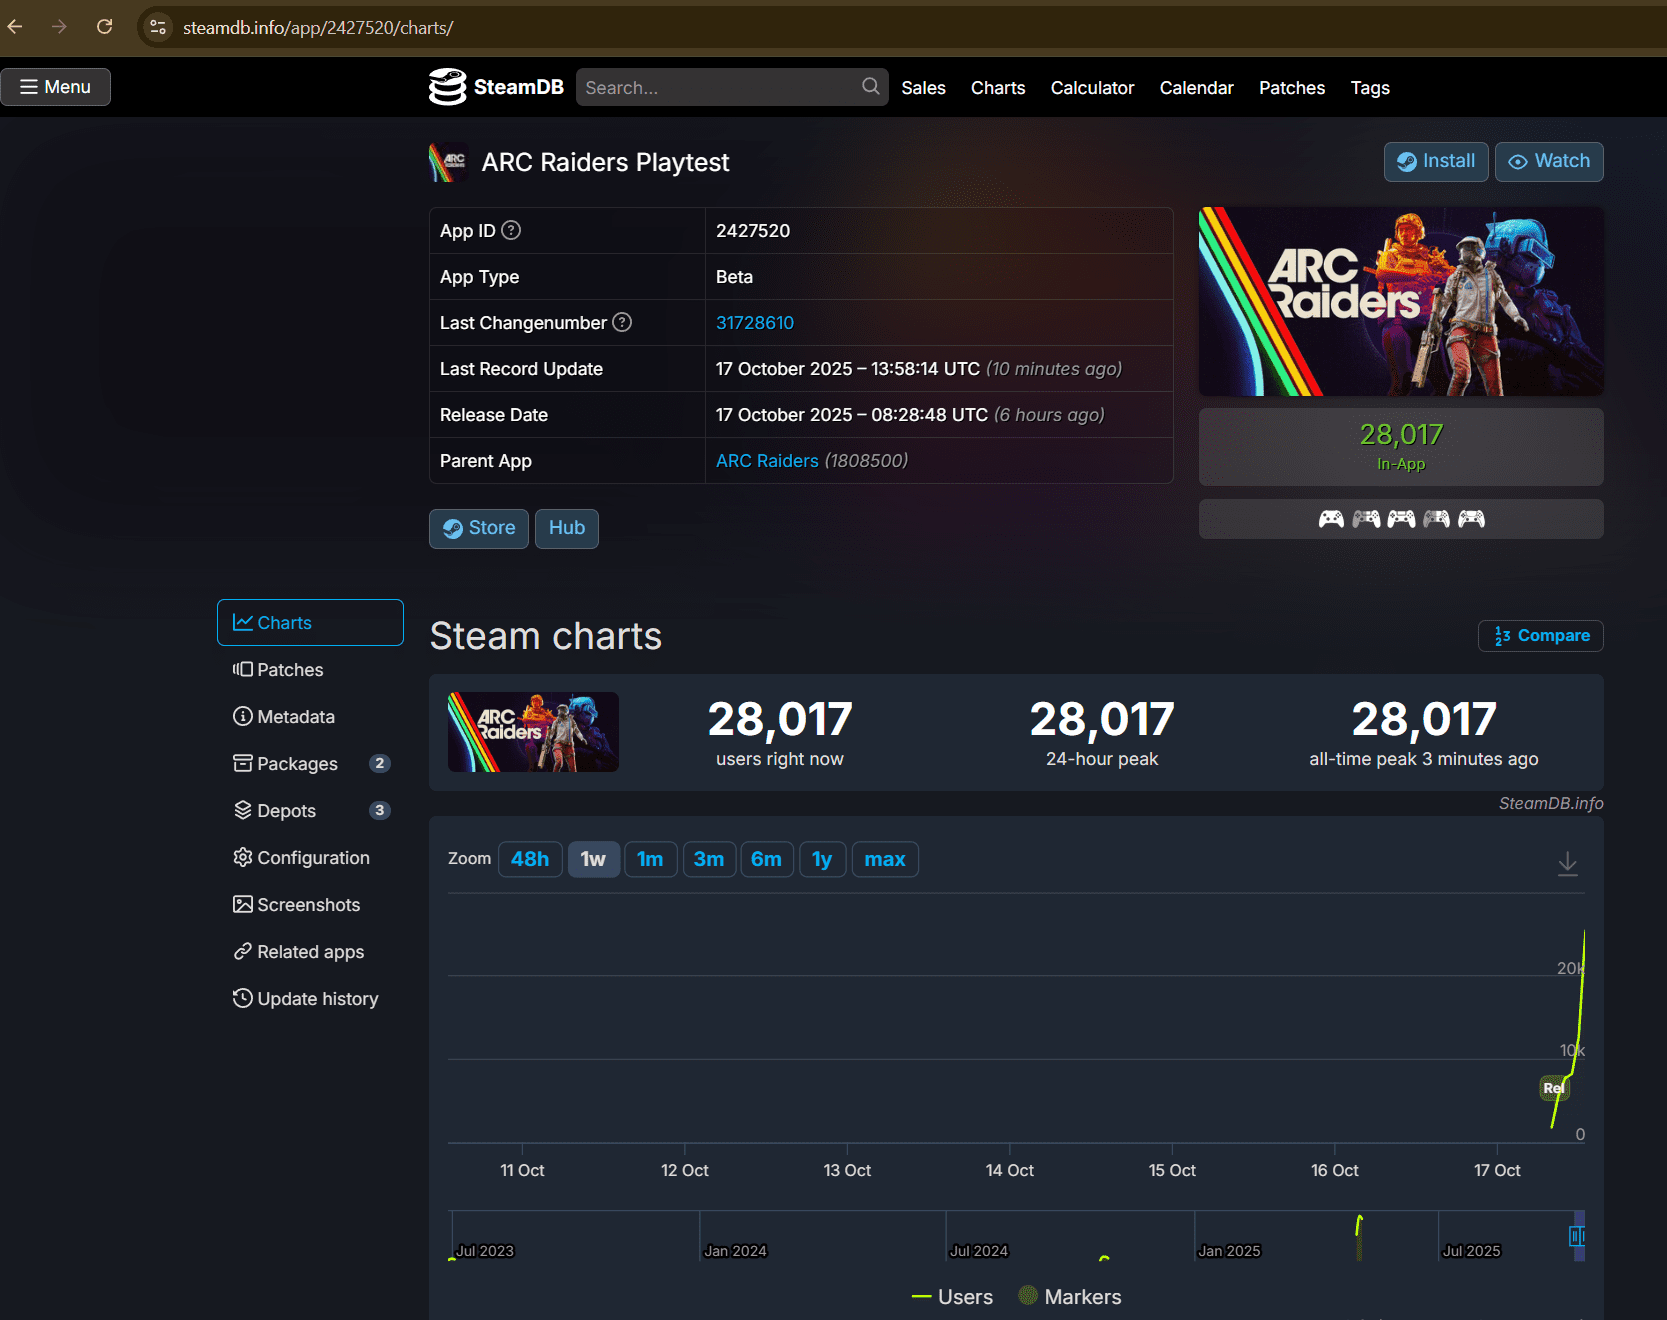Screen dimensions: 1667x1320
Task: Go to SteamDB home via logo
Action: pyautogui.click(x=496, y=87)
